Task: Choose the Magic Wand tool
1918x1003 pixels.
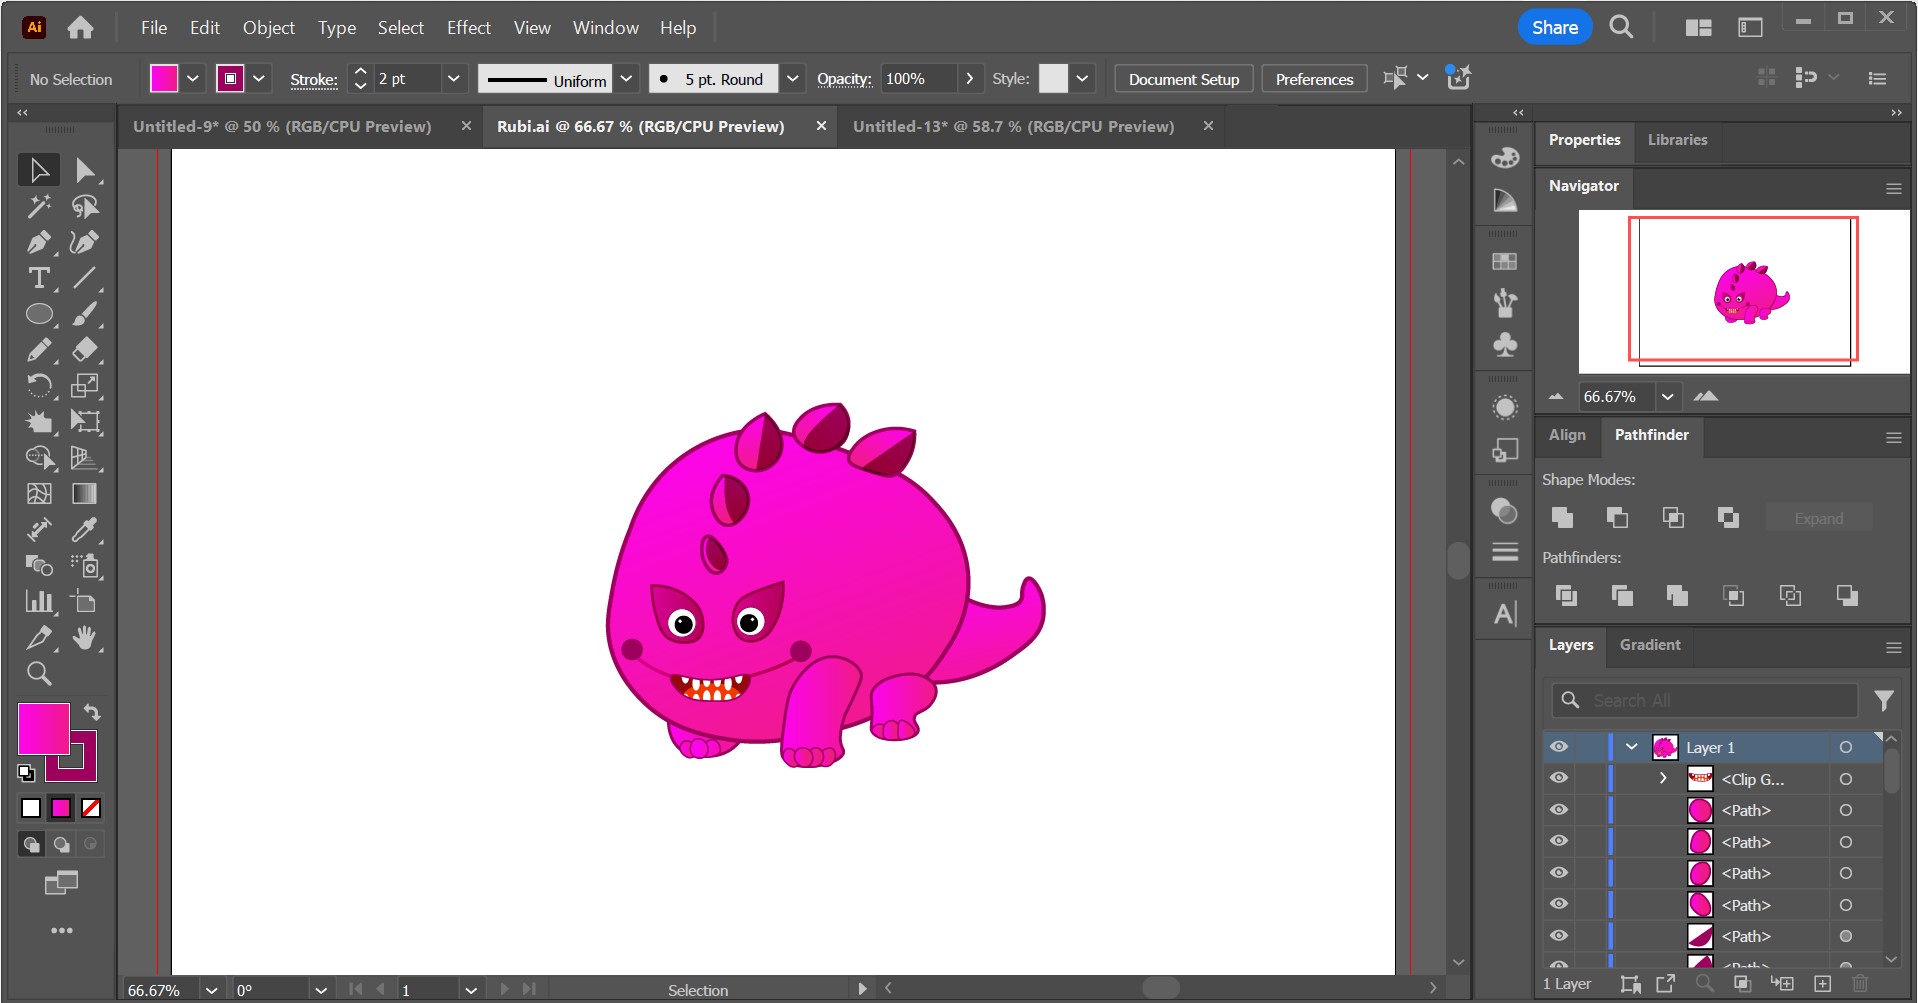Action: [39, 206]
